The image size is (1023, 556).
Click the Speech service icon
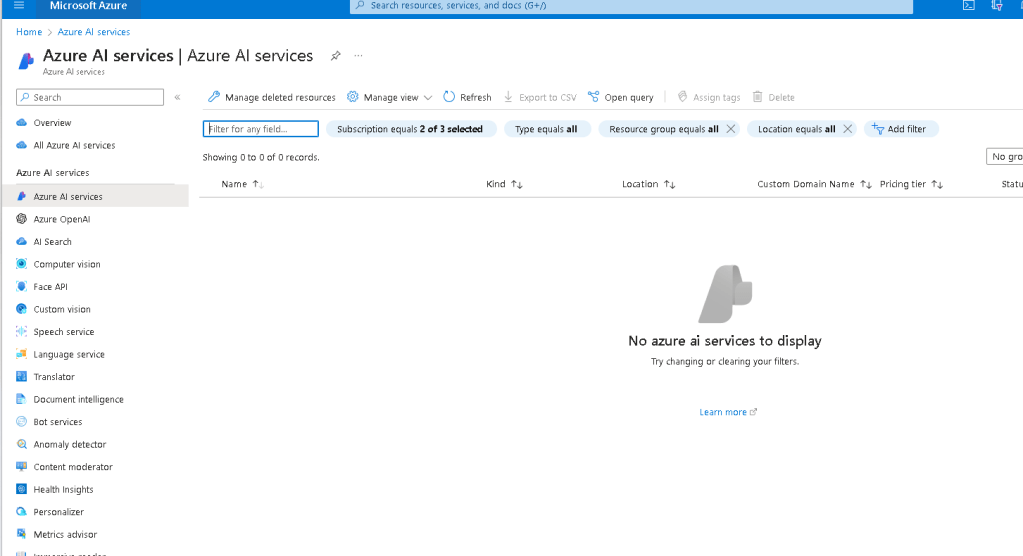pyautogui.click(x=22, y=332)
